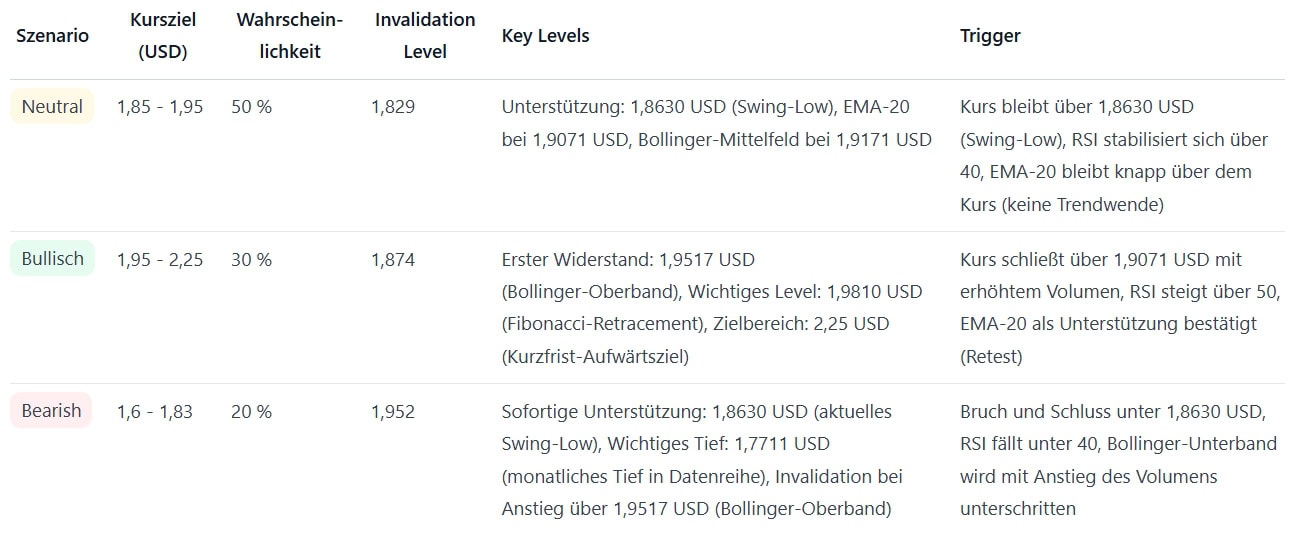Click the Trigger column header
Screen dimensions: 1297x550
coord(990,36)
